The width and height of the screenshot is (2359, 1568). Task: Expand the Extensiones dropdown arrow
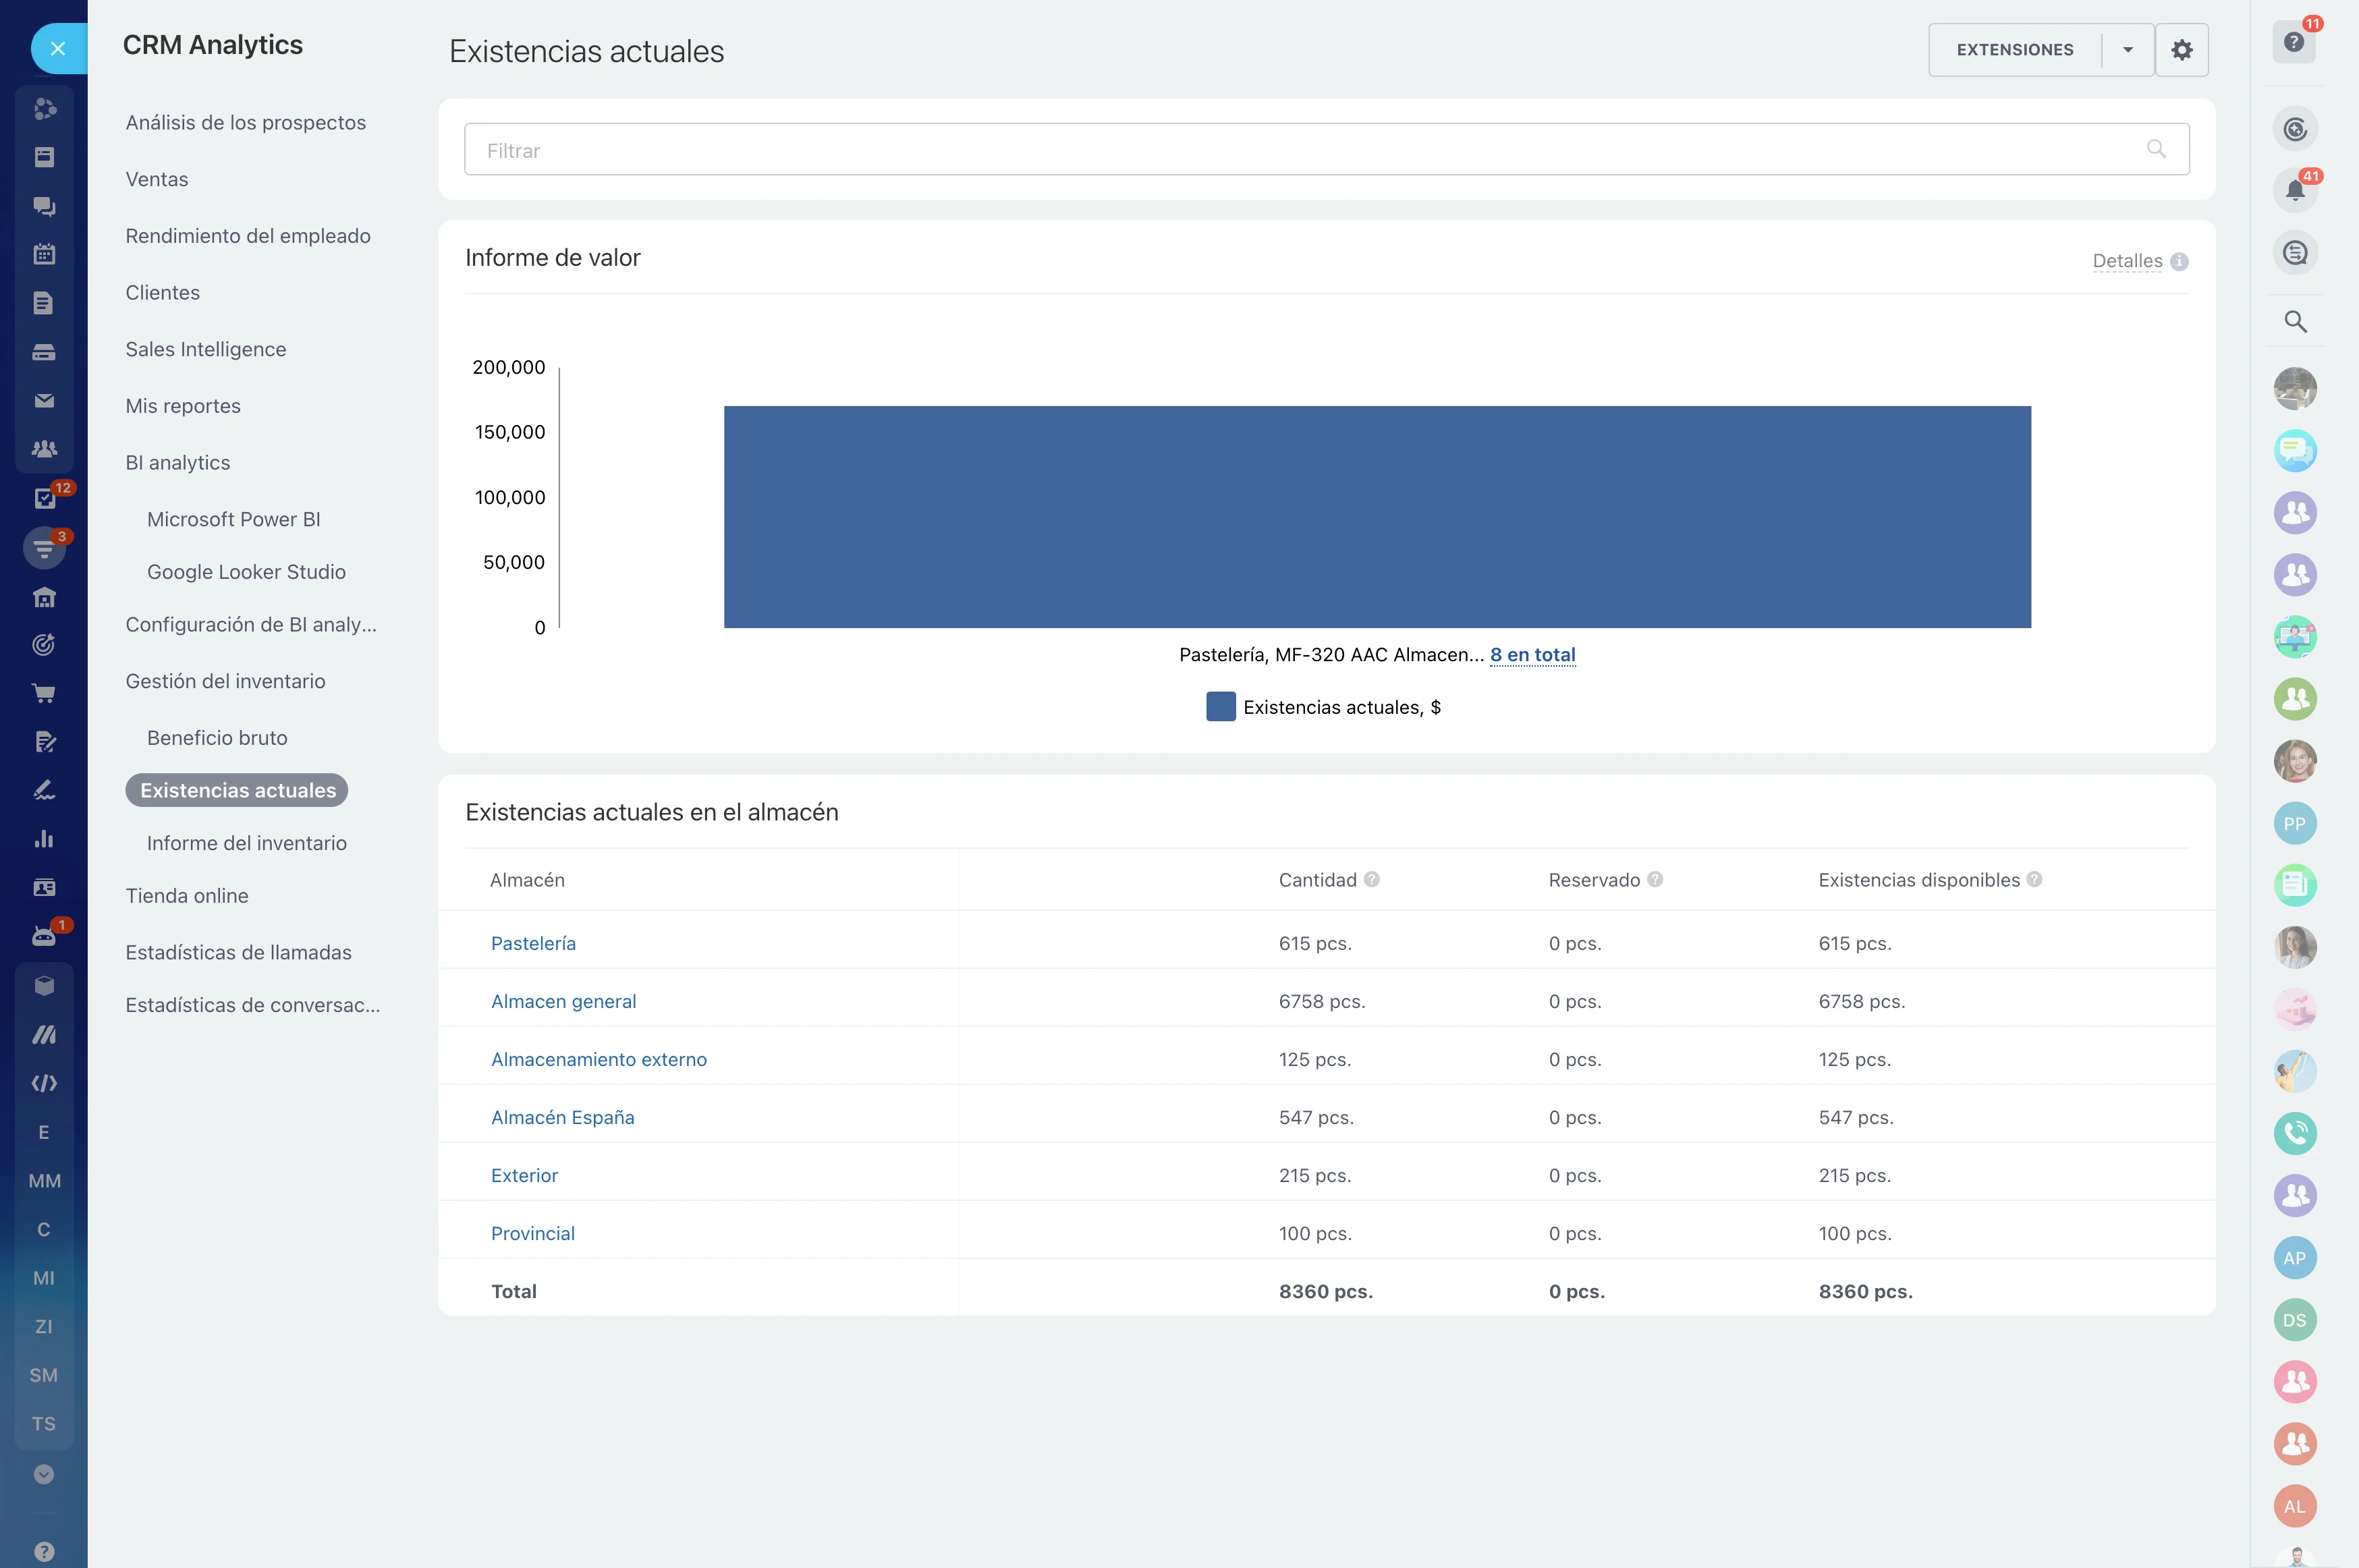[2128, 50]
